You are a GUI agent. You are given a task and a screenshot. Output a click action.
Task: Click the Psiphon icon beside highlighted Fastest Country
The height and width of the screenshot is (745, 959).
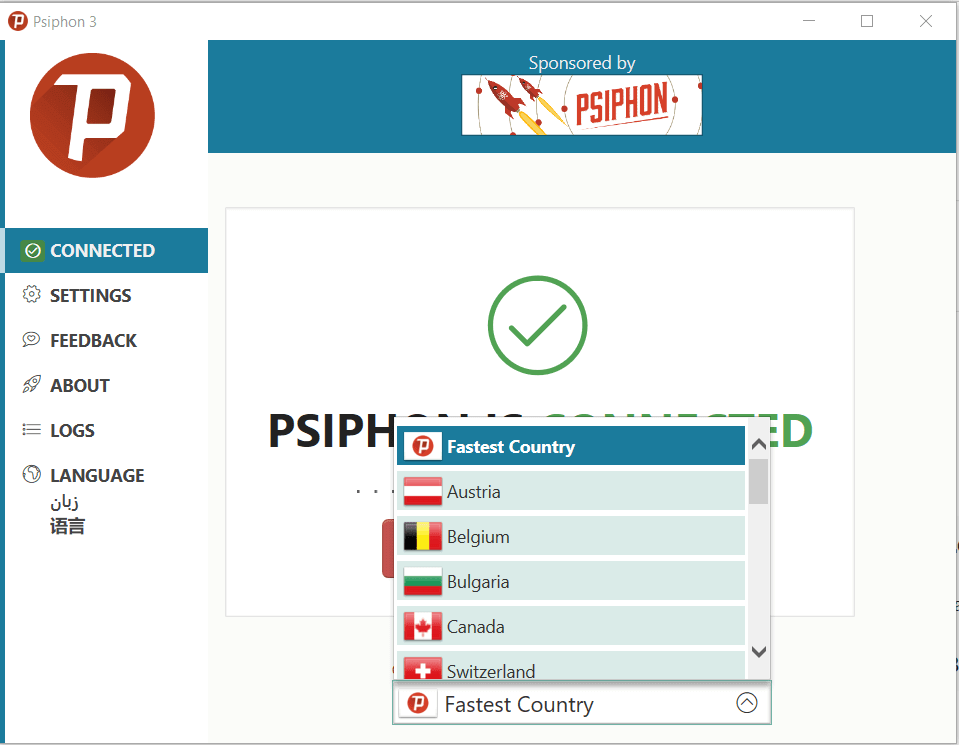click(x=422, y=447)
